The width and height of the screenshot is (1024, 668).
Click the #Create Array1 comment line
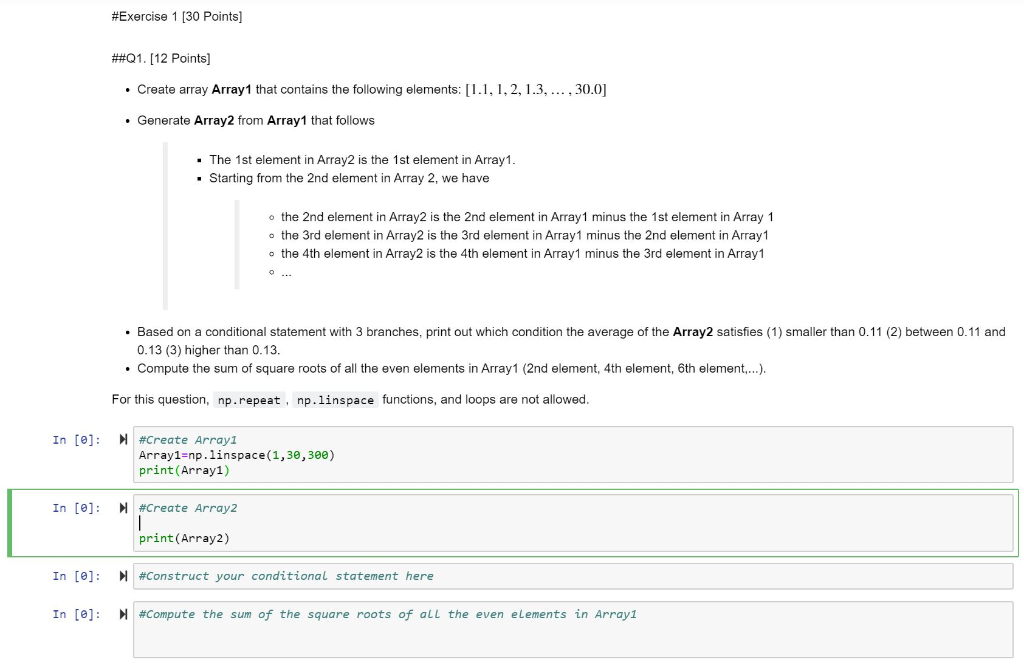[188, 440]
